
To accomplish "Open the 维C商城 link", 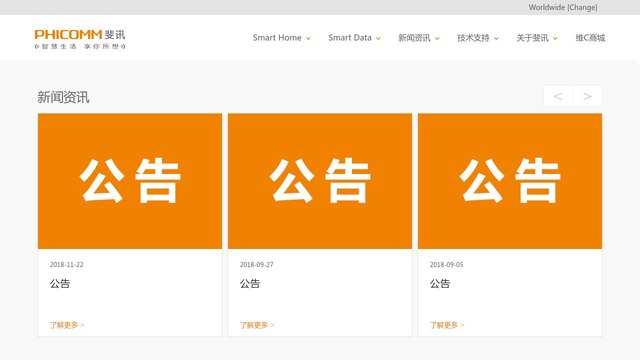I will click(590, 38).
